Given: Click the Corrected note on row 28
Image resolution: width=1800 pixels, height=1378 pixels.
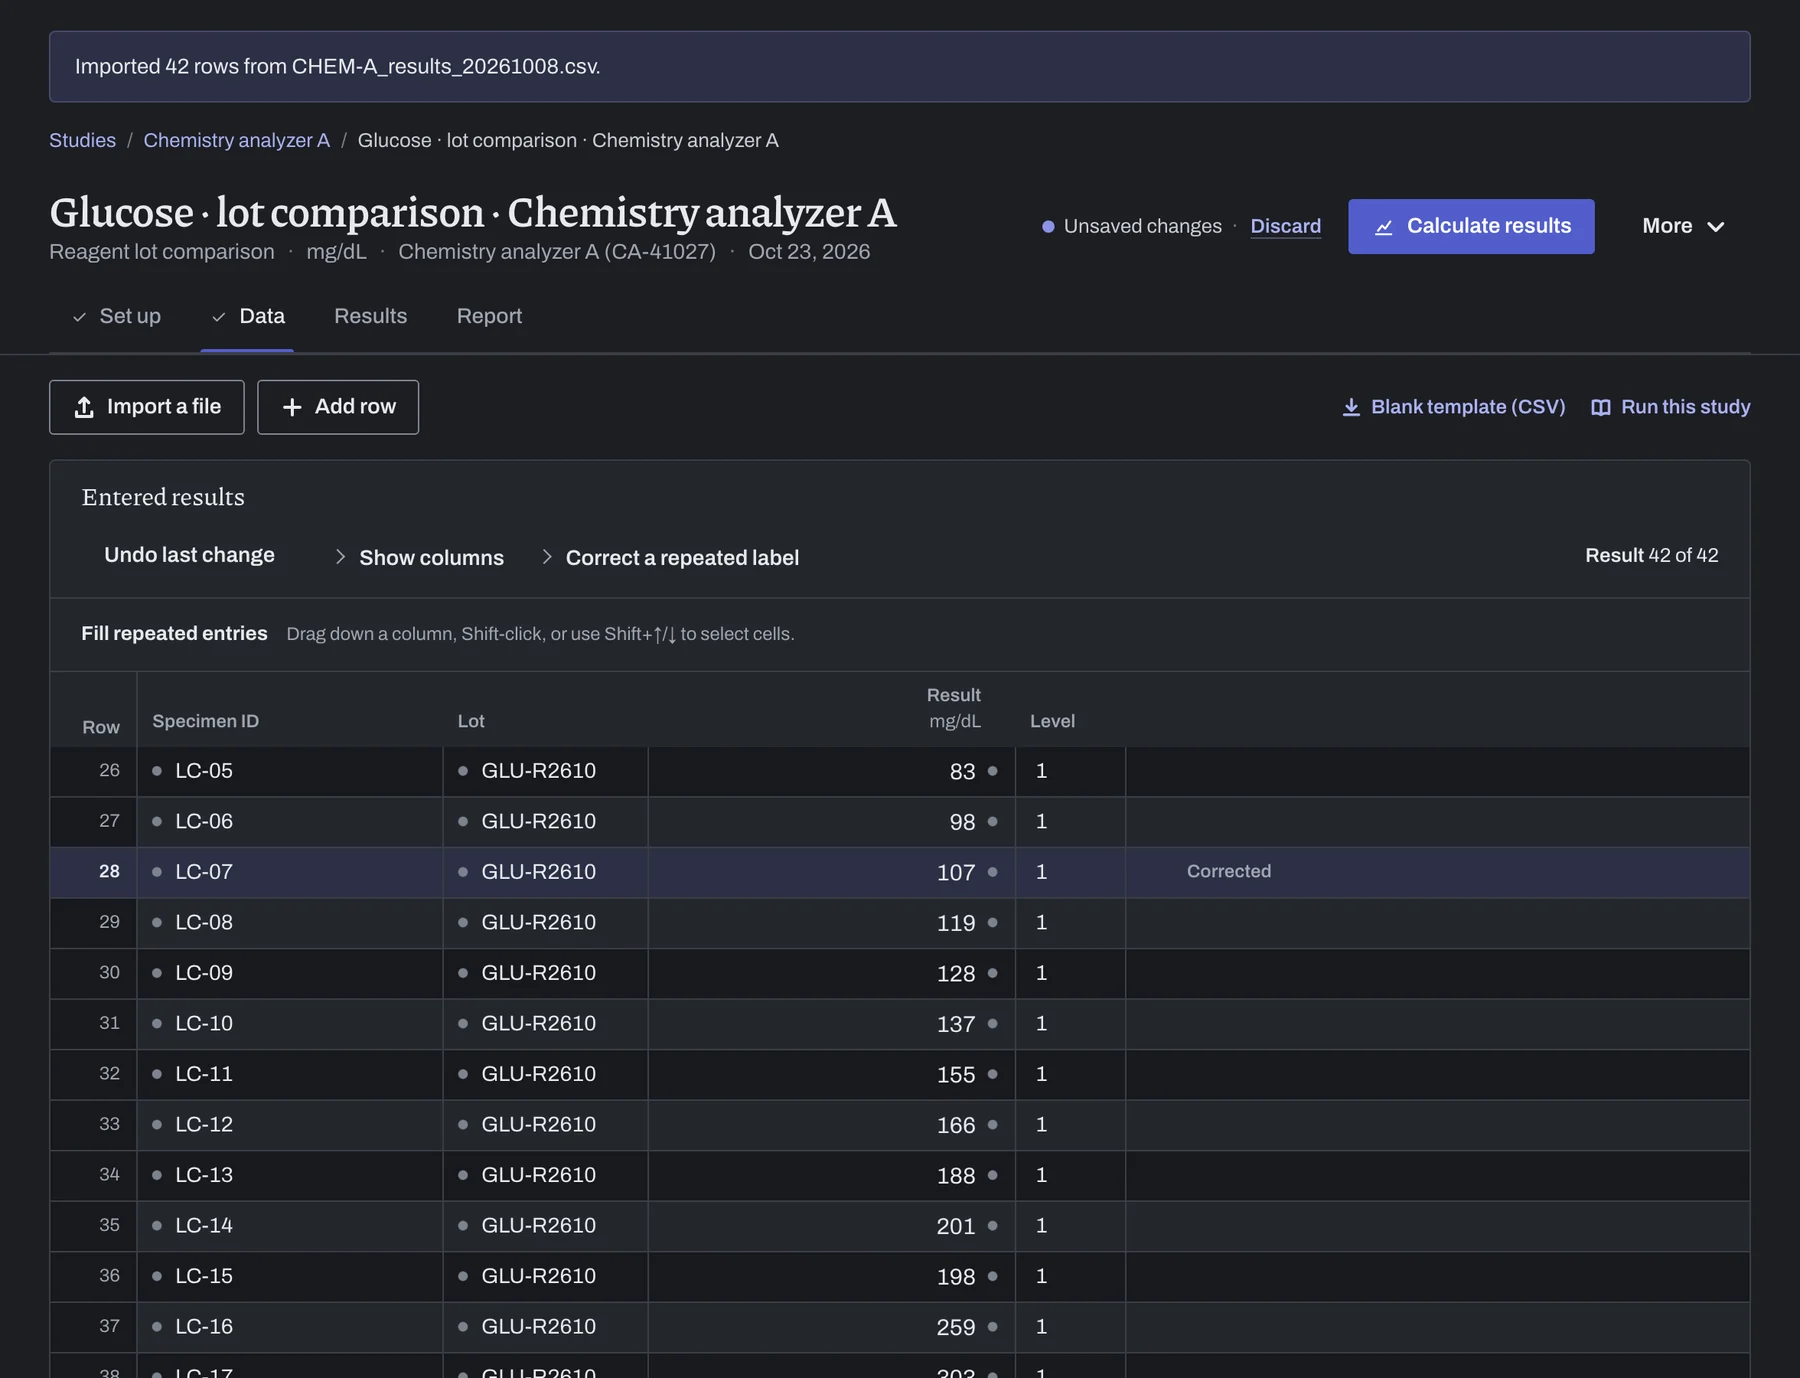Looking at the screenshot, I should click(1229, 871).
